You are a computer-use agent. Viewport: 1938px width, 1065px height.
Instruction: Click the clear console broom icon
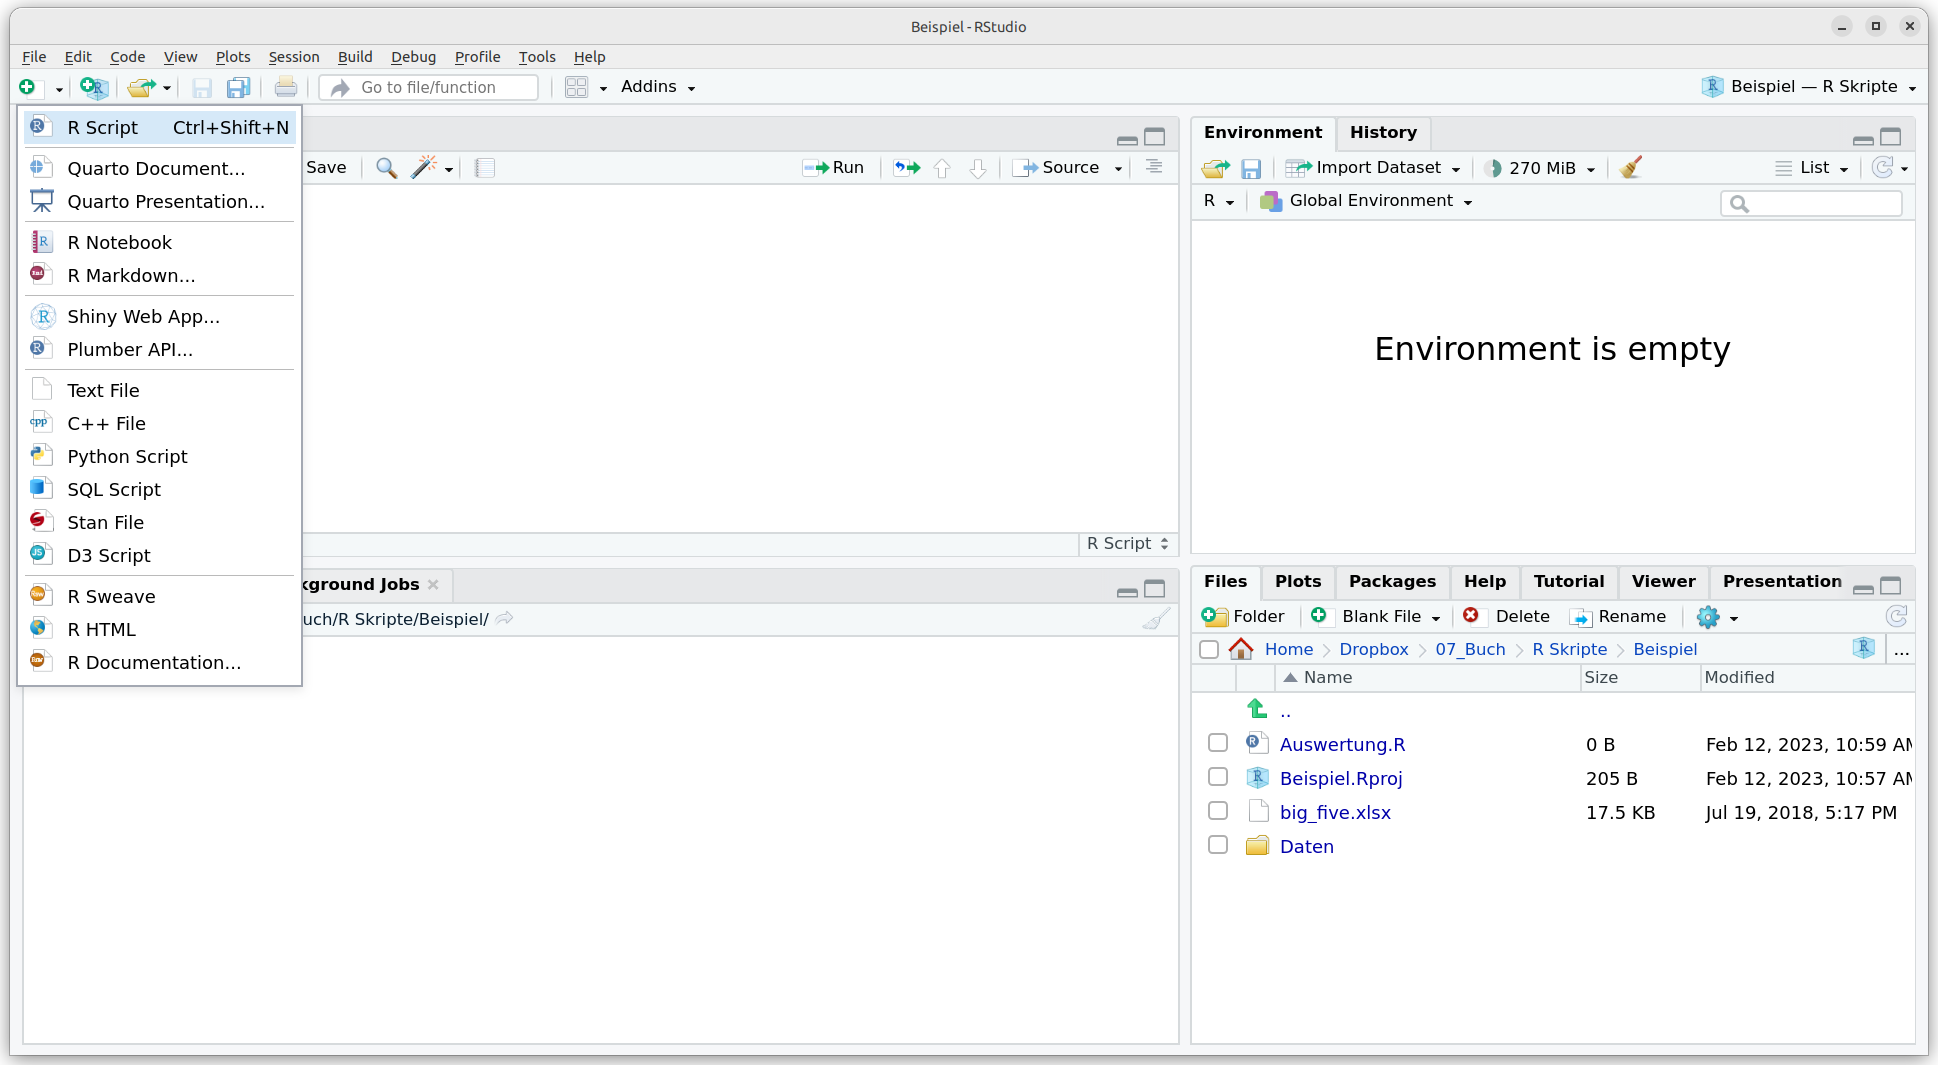click(x=1156, y=619)
